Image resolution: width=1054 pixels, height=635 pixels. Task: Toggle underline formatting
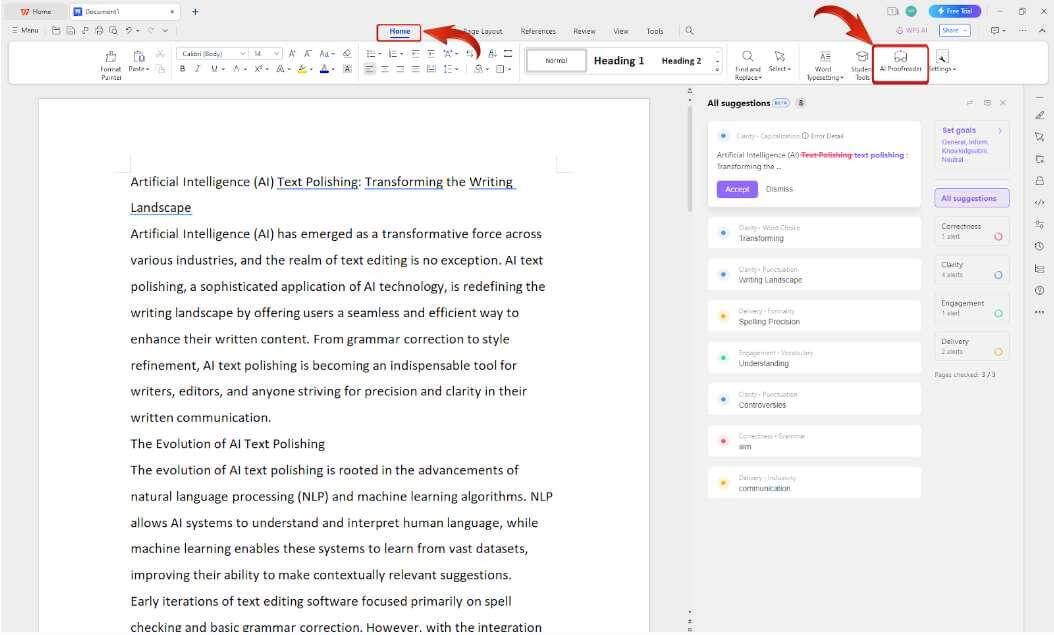(x=213, y=68)
